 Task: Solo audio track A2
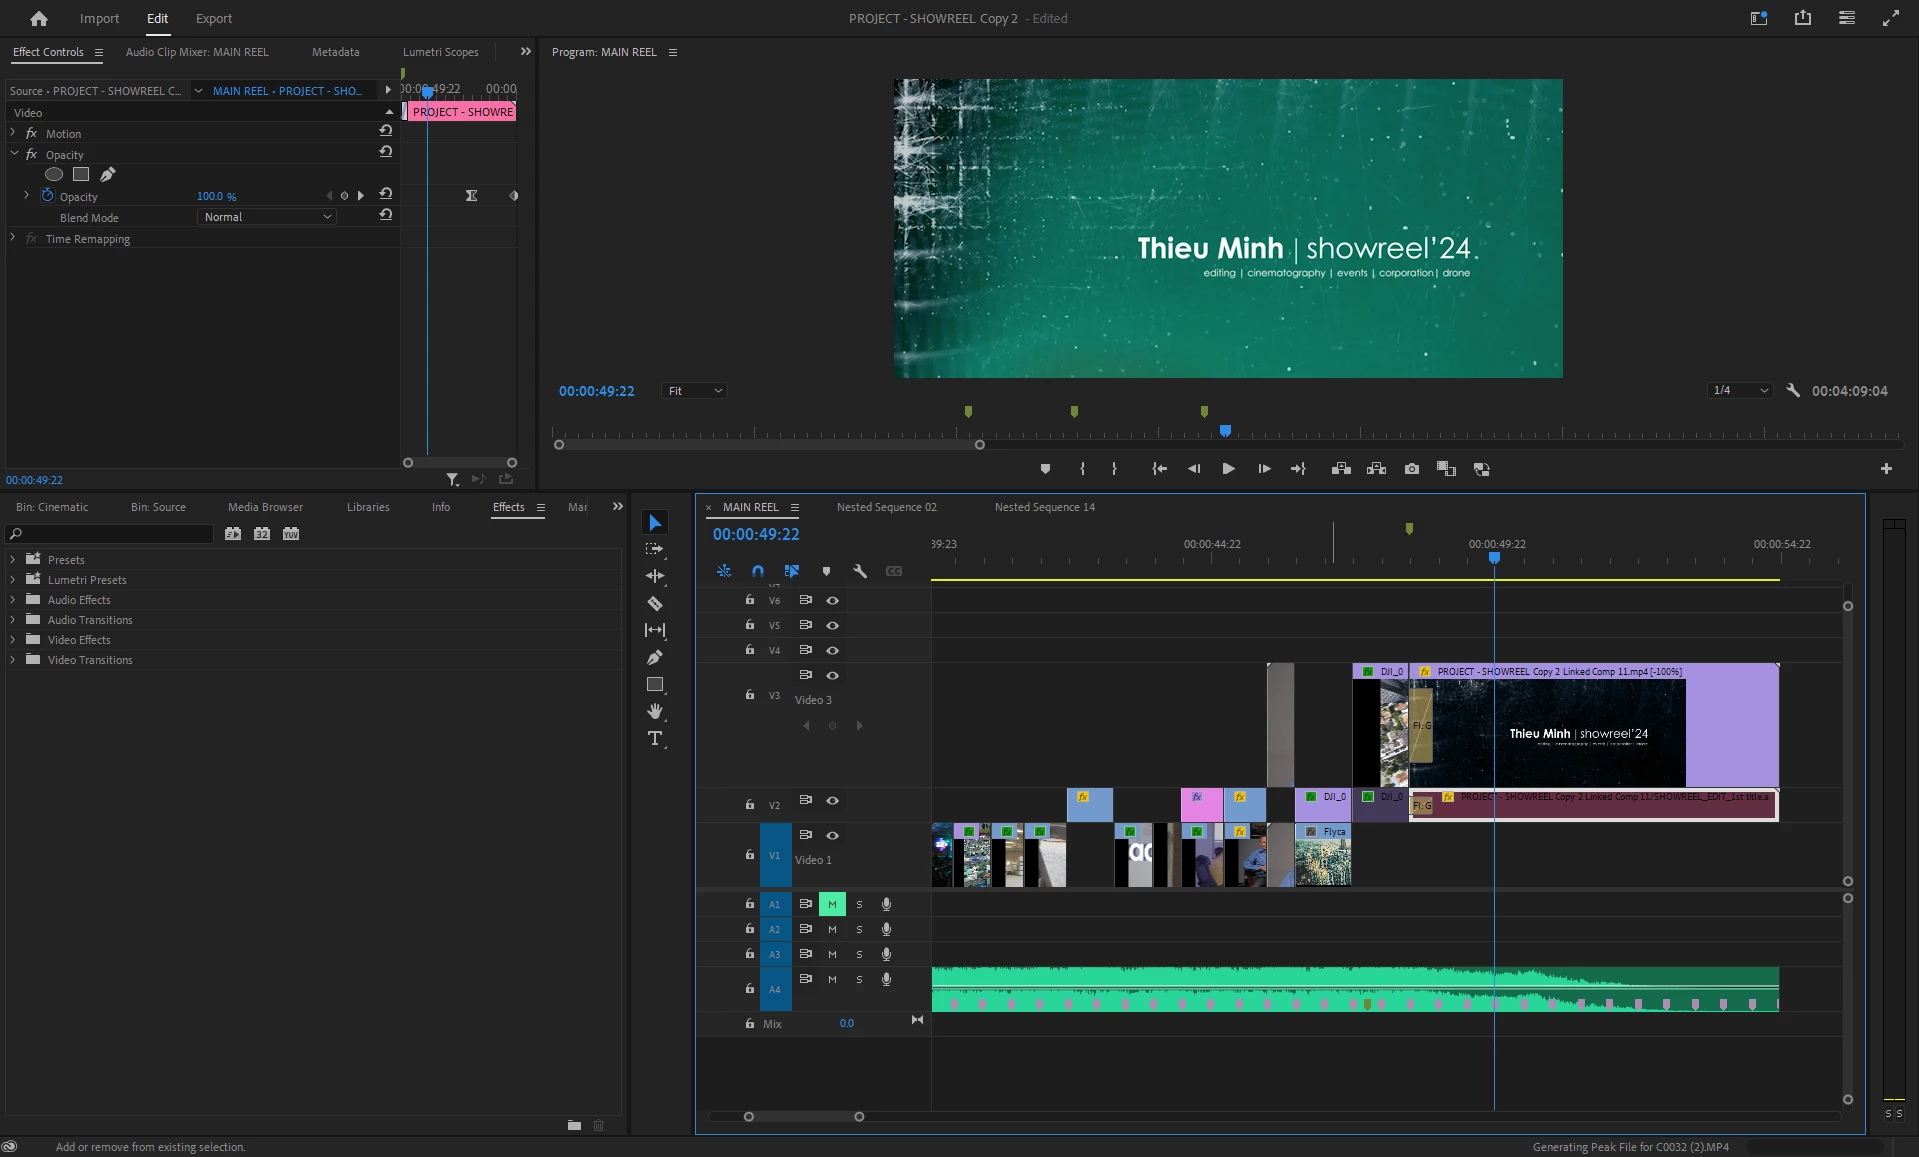coord(859,929)
